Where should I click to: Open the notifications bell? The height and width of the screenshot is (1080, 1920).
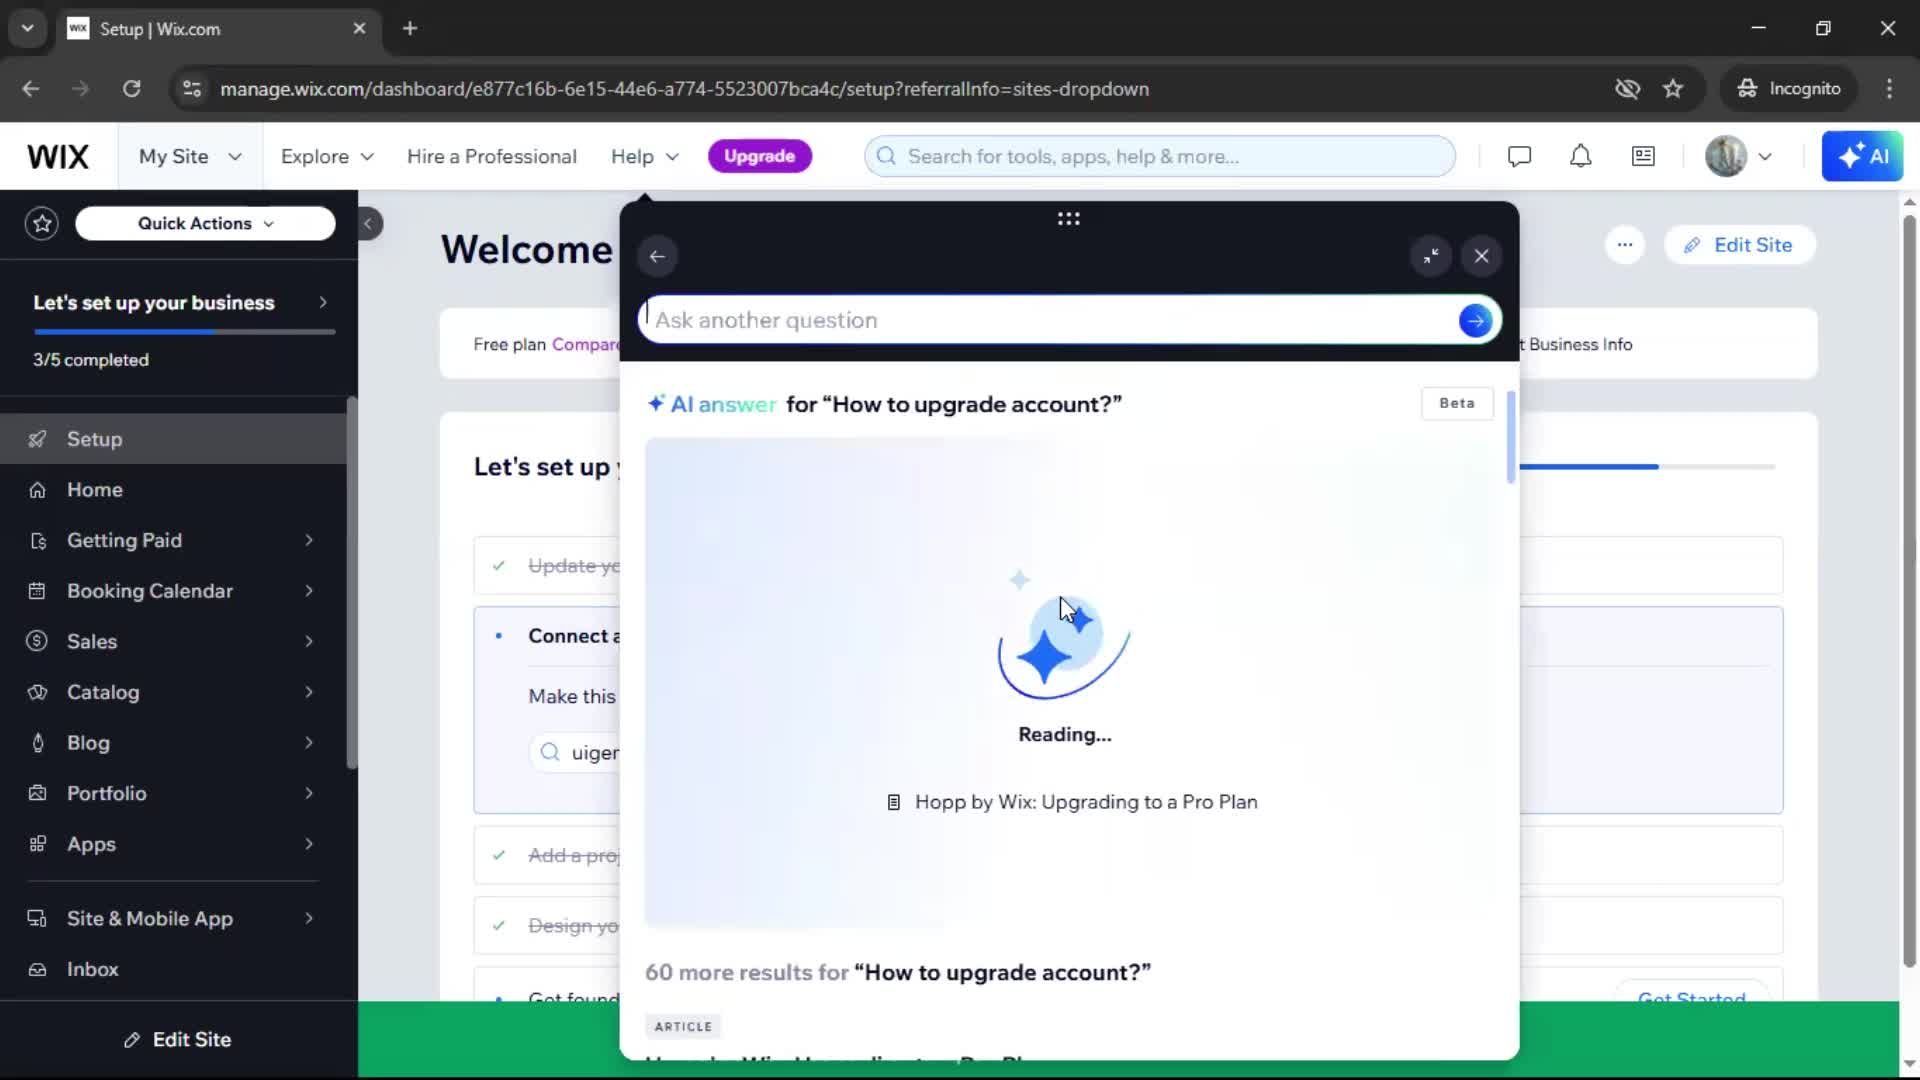[1580, 157]
